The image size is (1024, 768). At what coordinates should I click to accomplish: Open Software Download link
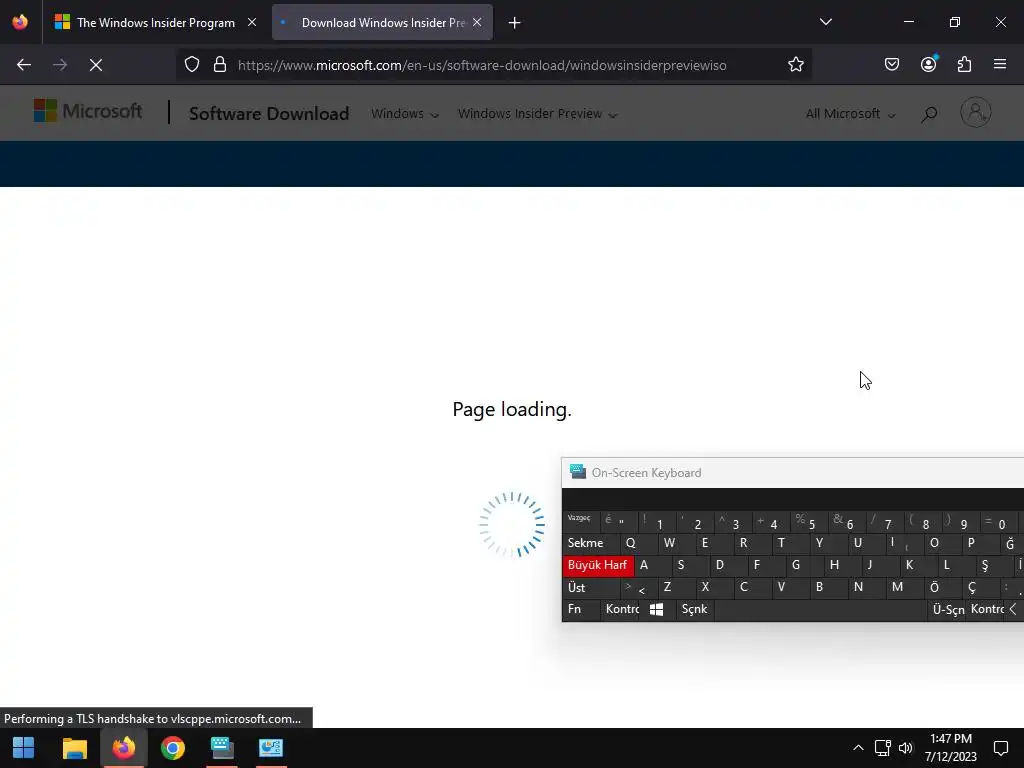point(269,114)
